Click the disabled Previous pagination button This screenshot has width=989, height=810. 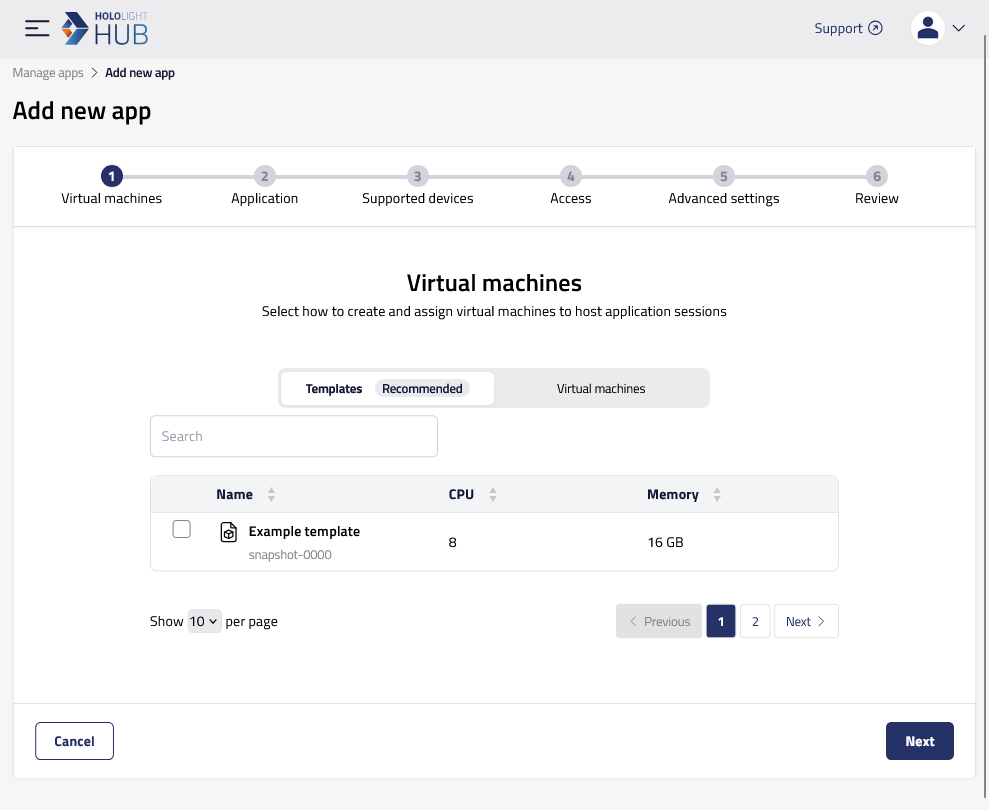(658, 621)
